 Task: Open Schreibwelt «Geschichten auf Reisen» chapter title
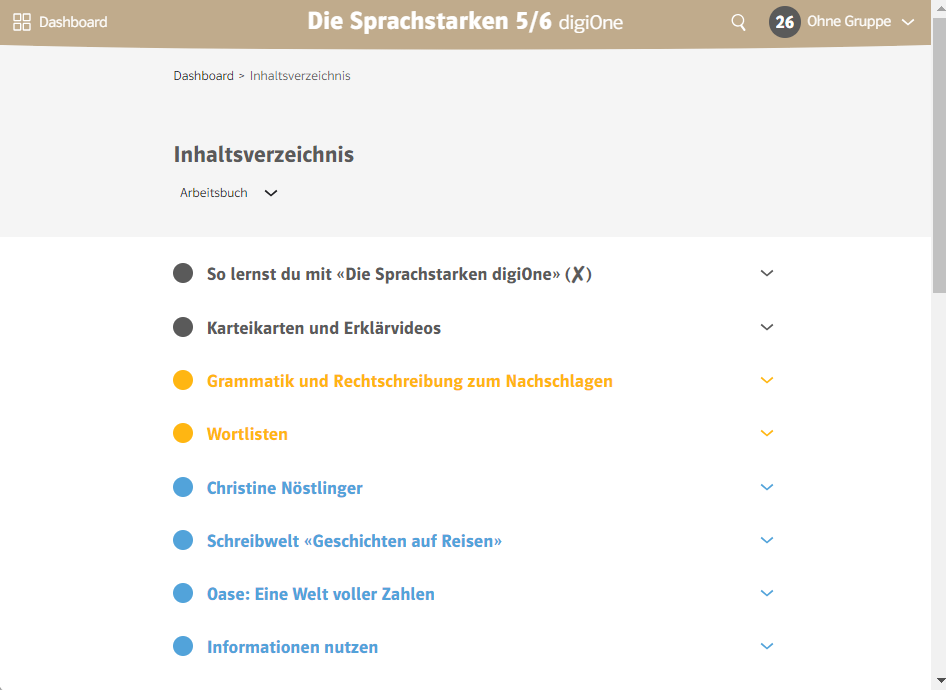pyautogui.click(x=354, y=541)
